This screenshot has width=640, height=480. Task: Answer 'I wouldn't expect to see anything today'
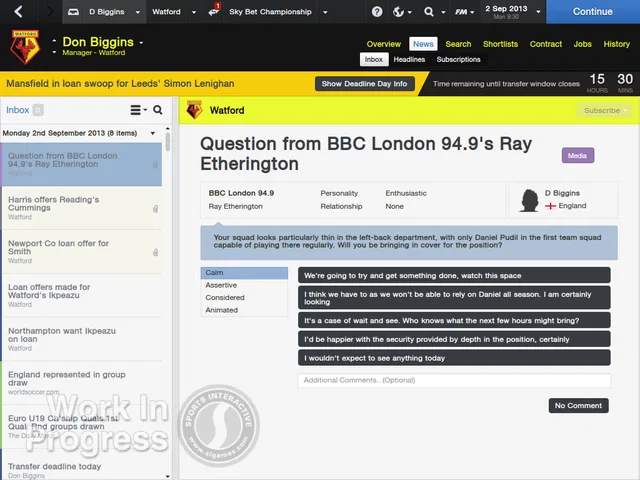[454, 358]
